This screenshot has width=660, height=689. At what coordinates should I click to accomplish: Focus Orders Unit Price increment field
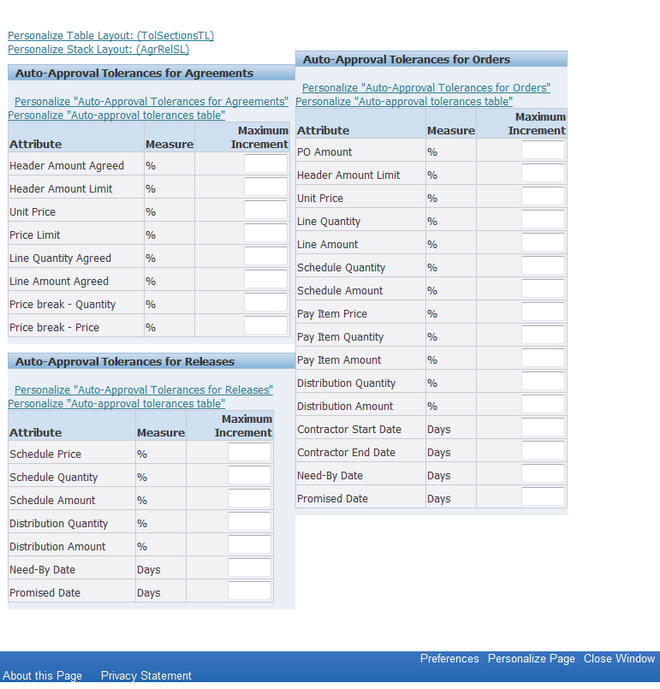point(543,196)
